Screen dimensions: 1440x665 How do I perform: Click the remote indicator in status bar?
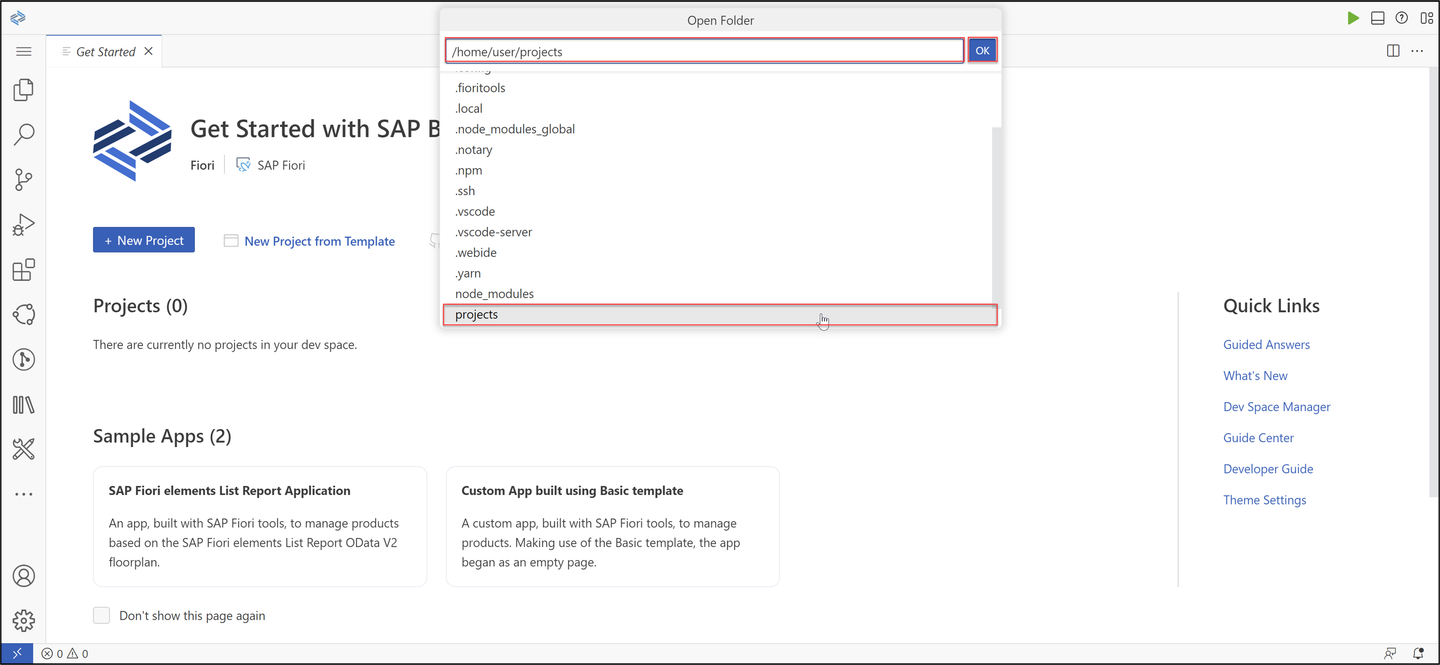(x=17, y=654)
